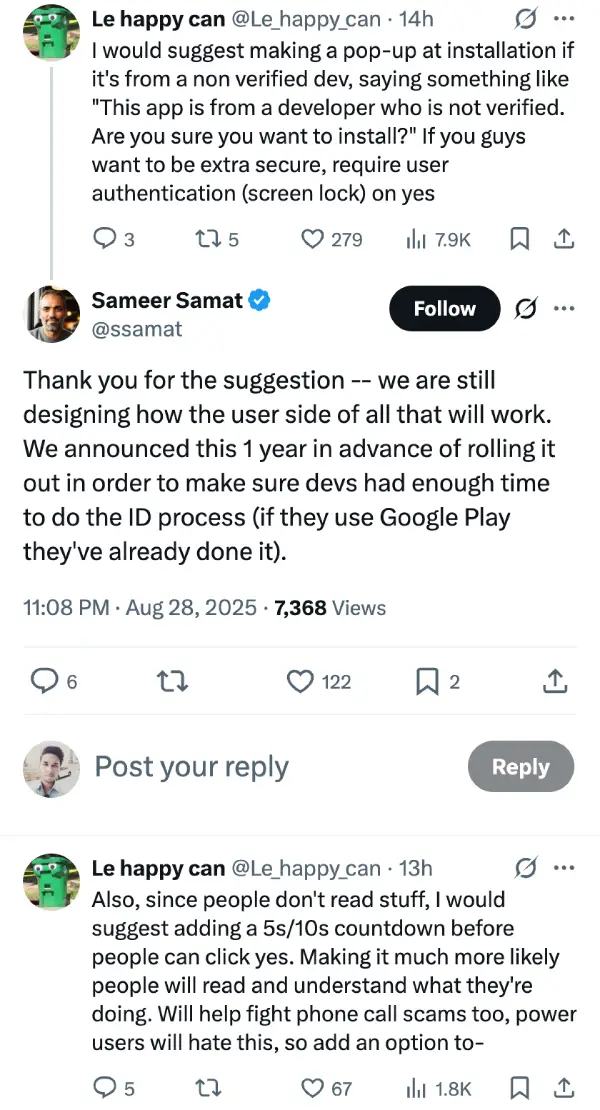Bookmark Sameer Samat's tweet with 2 bookmarks

click(437, 681)
